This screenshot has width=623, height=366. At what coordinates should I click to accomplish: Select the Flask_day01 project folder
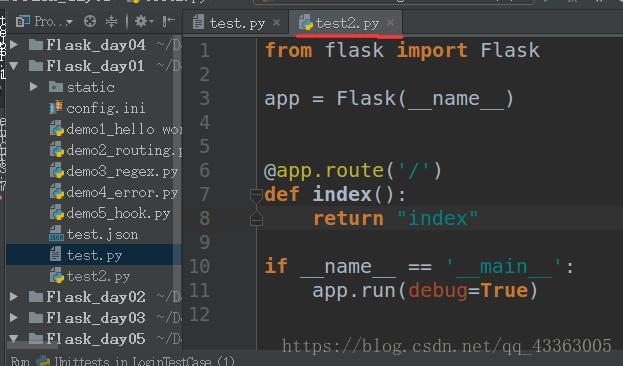point(95,66)
